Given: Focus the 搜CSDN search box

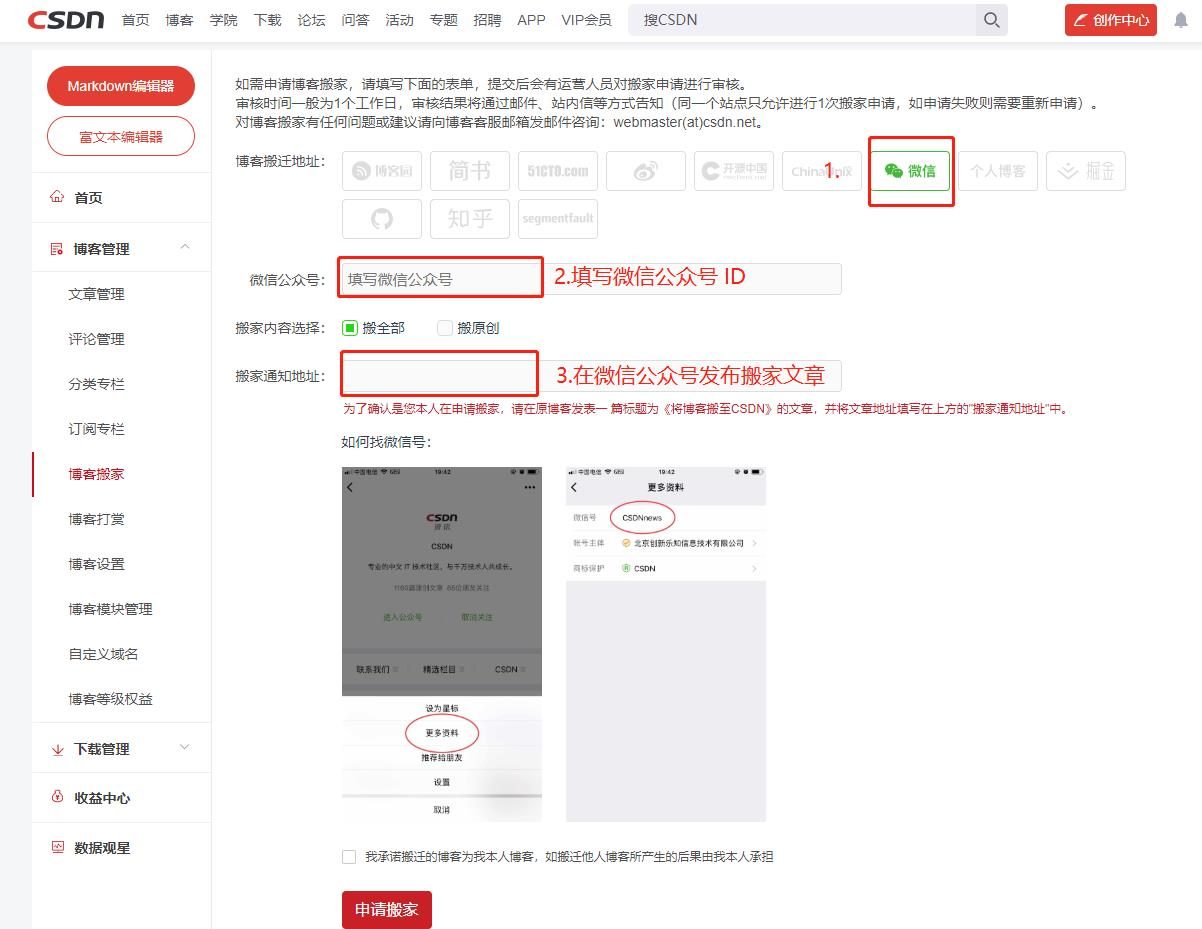Looking at the screenshot, I should tap(802, 20).
